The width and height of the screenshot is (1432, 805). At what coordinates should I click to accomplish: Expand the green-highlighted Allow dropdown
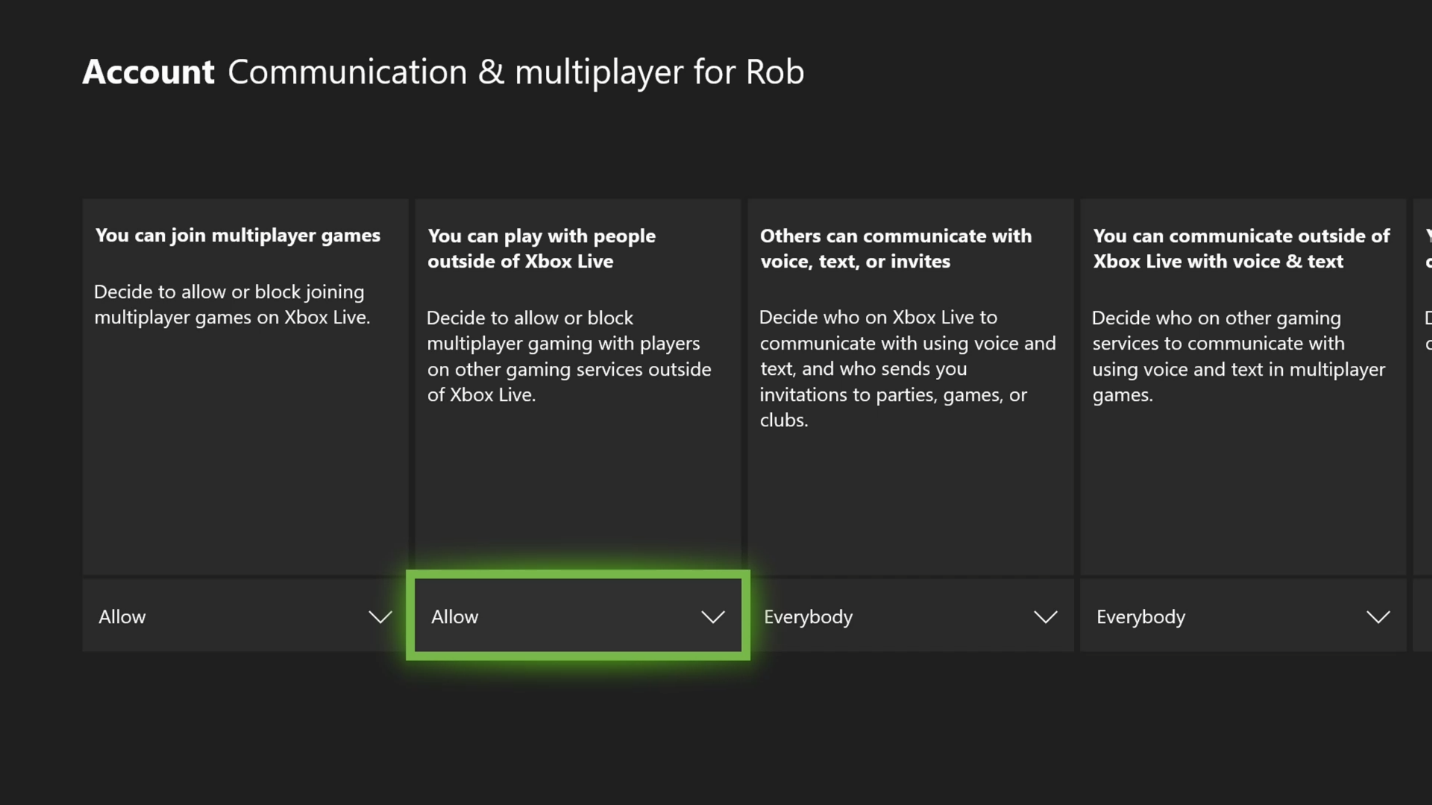(577, 616)
